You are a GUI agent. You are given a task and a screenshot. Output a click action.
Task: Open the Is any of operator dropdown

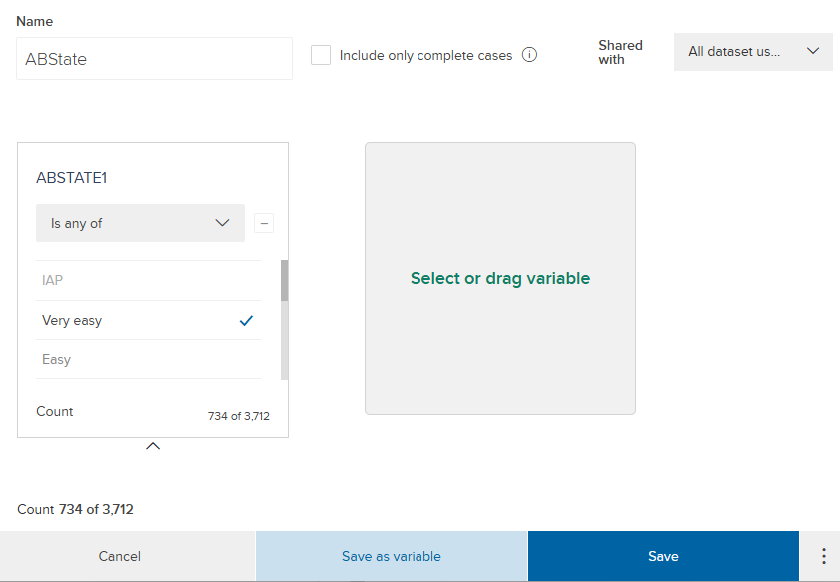[140, 223]
